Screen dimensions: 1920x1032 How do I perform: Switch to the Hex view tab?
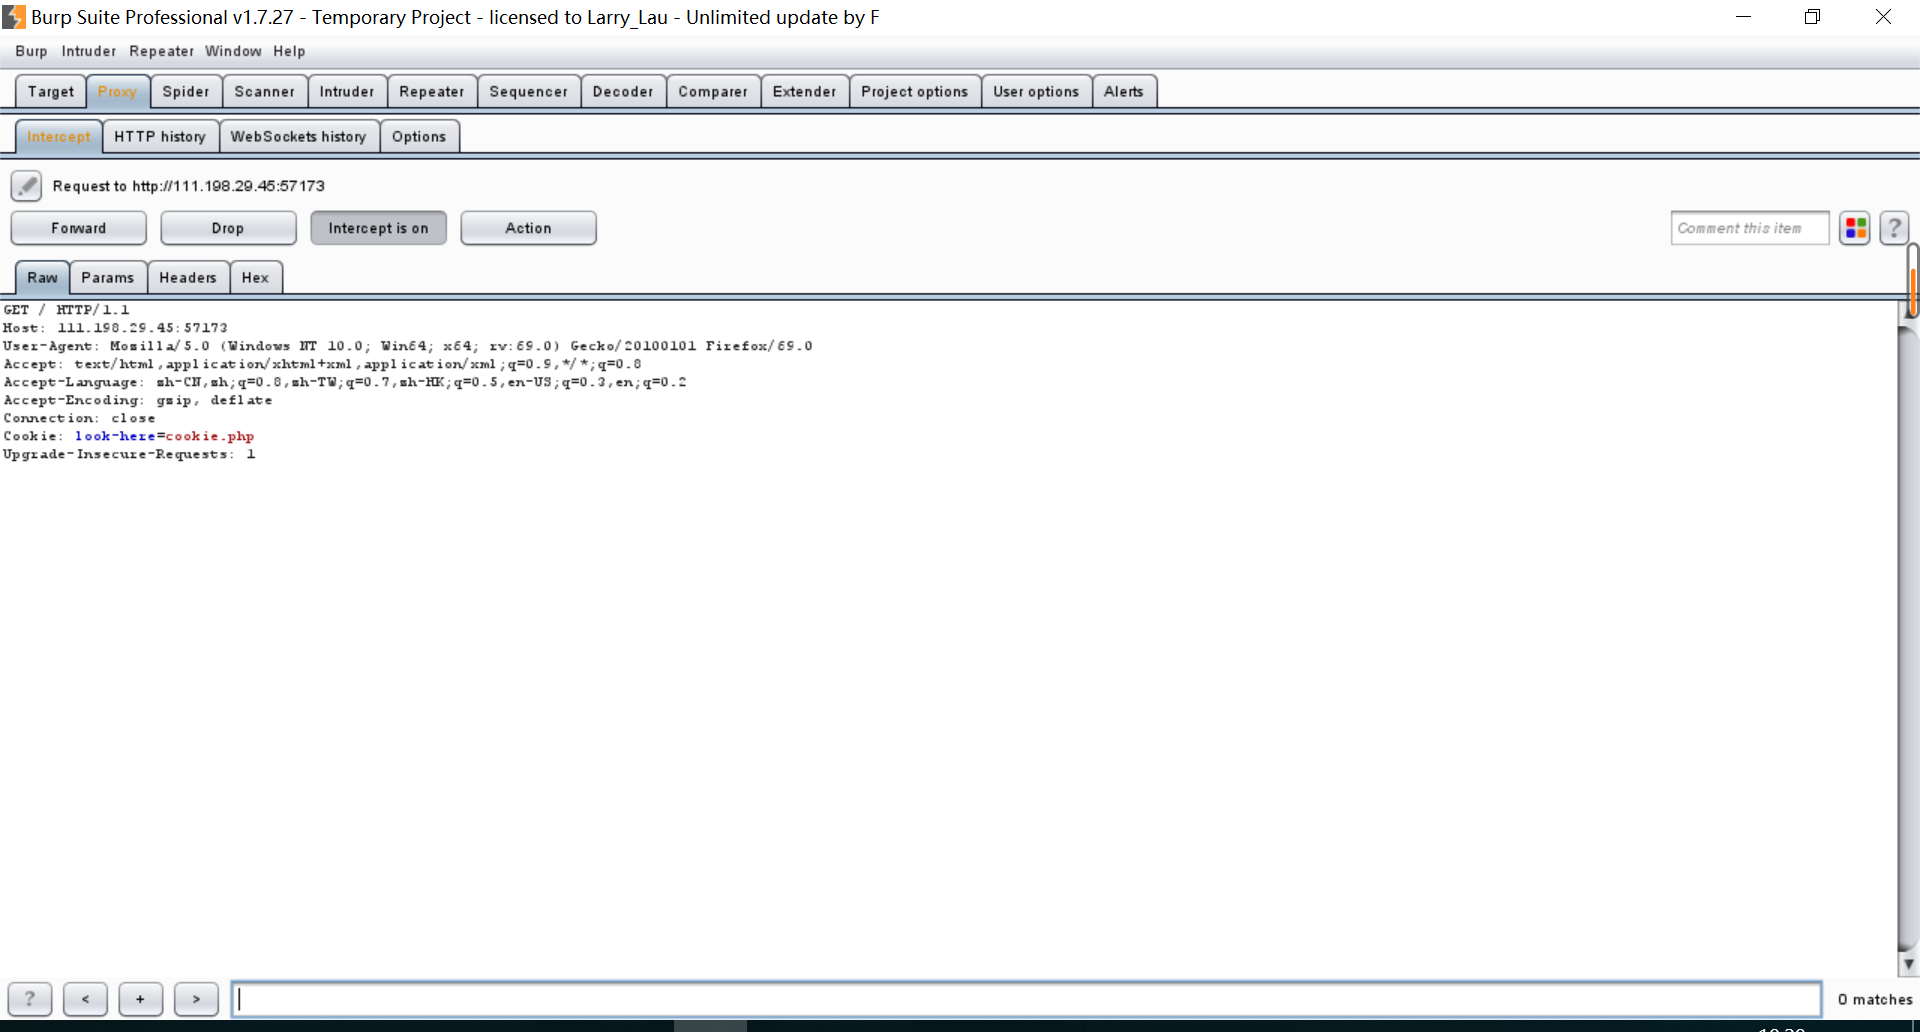255,277
